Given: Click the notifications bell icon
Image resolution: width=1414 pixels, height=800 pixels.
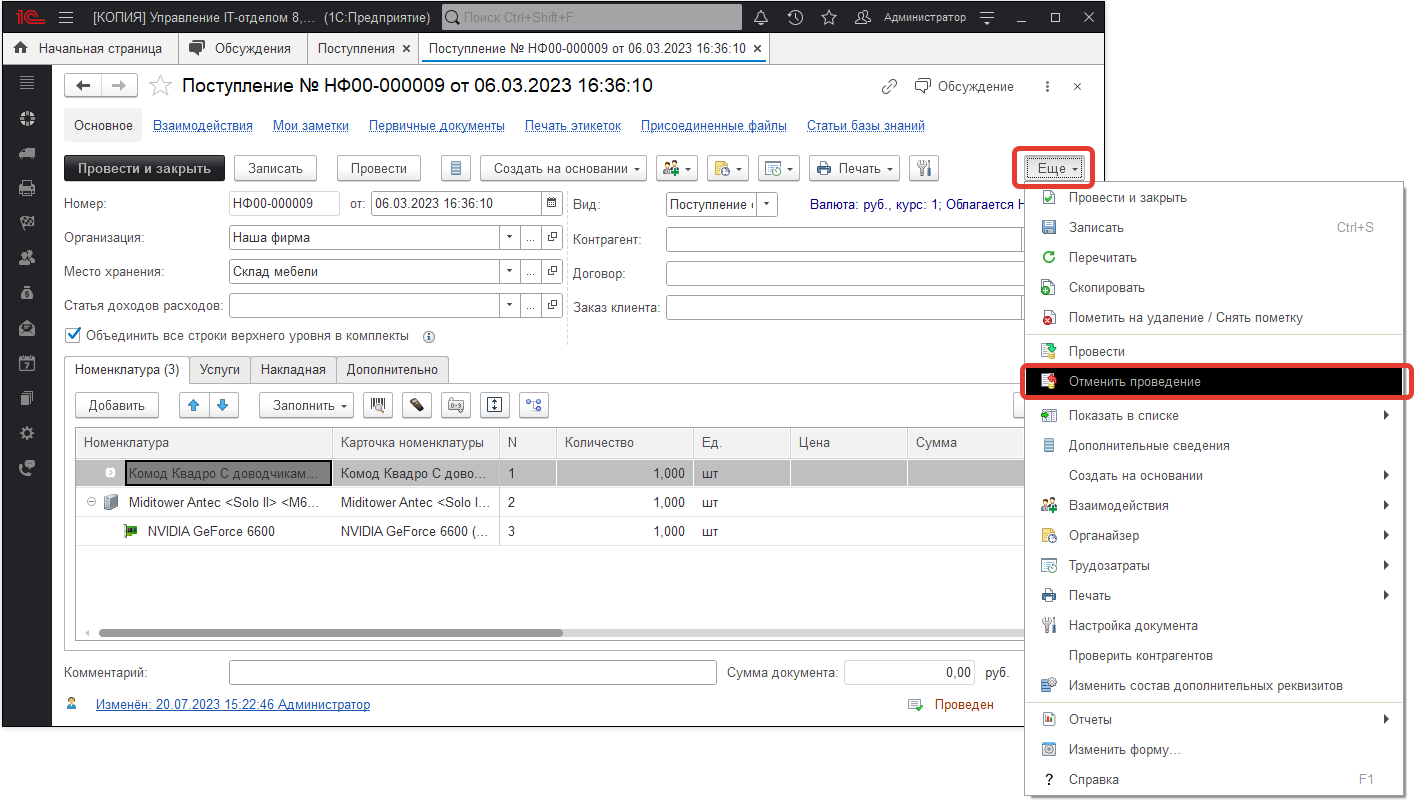Looking at the screenshot, I should coord(761,18).
